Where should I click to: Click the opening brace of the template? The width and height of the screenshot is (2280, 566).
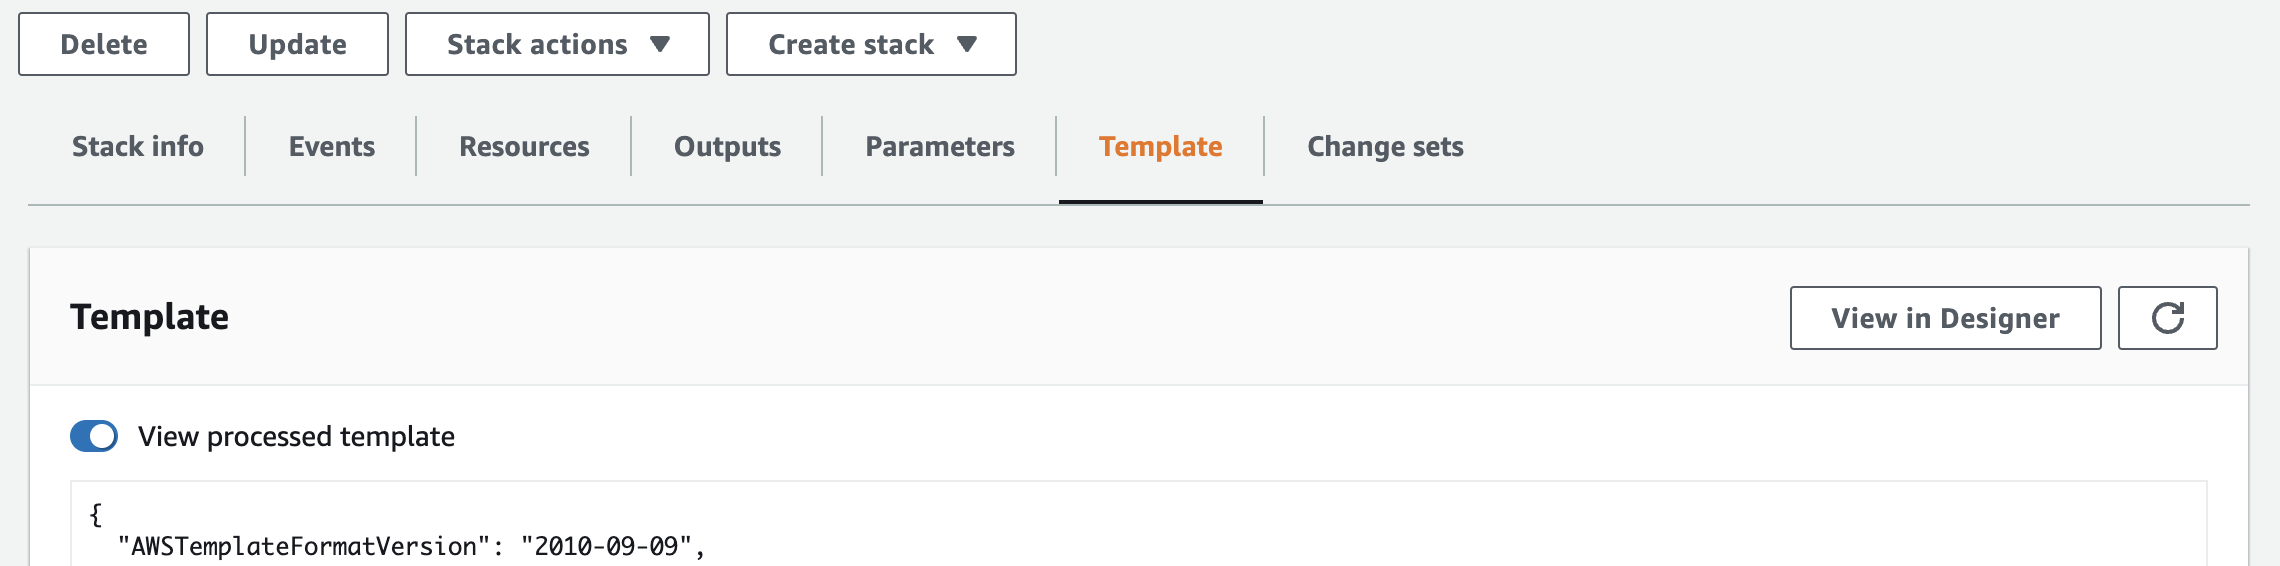click(x=96, y=515)
